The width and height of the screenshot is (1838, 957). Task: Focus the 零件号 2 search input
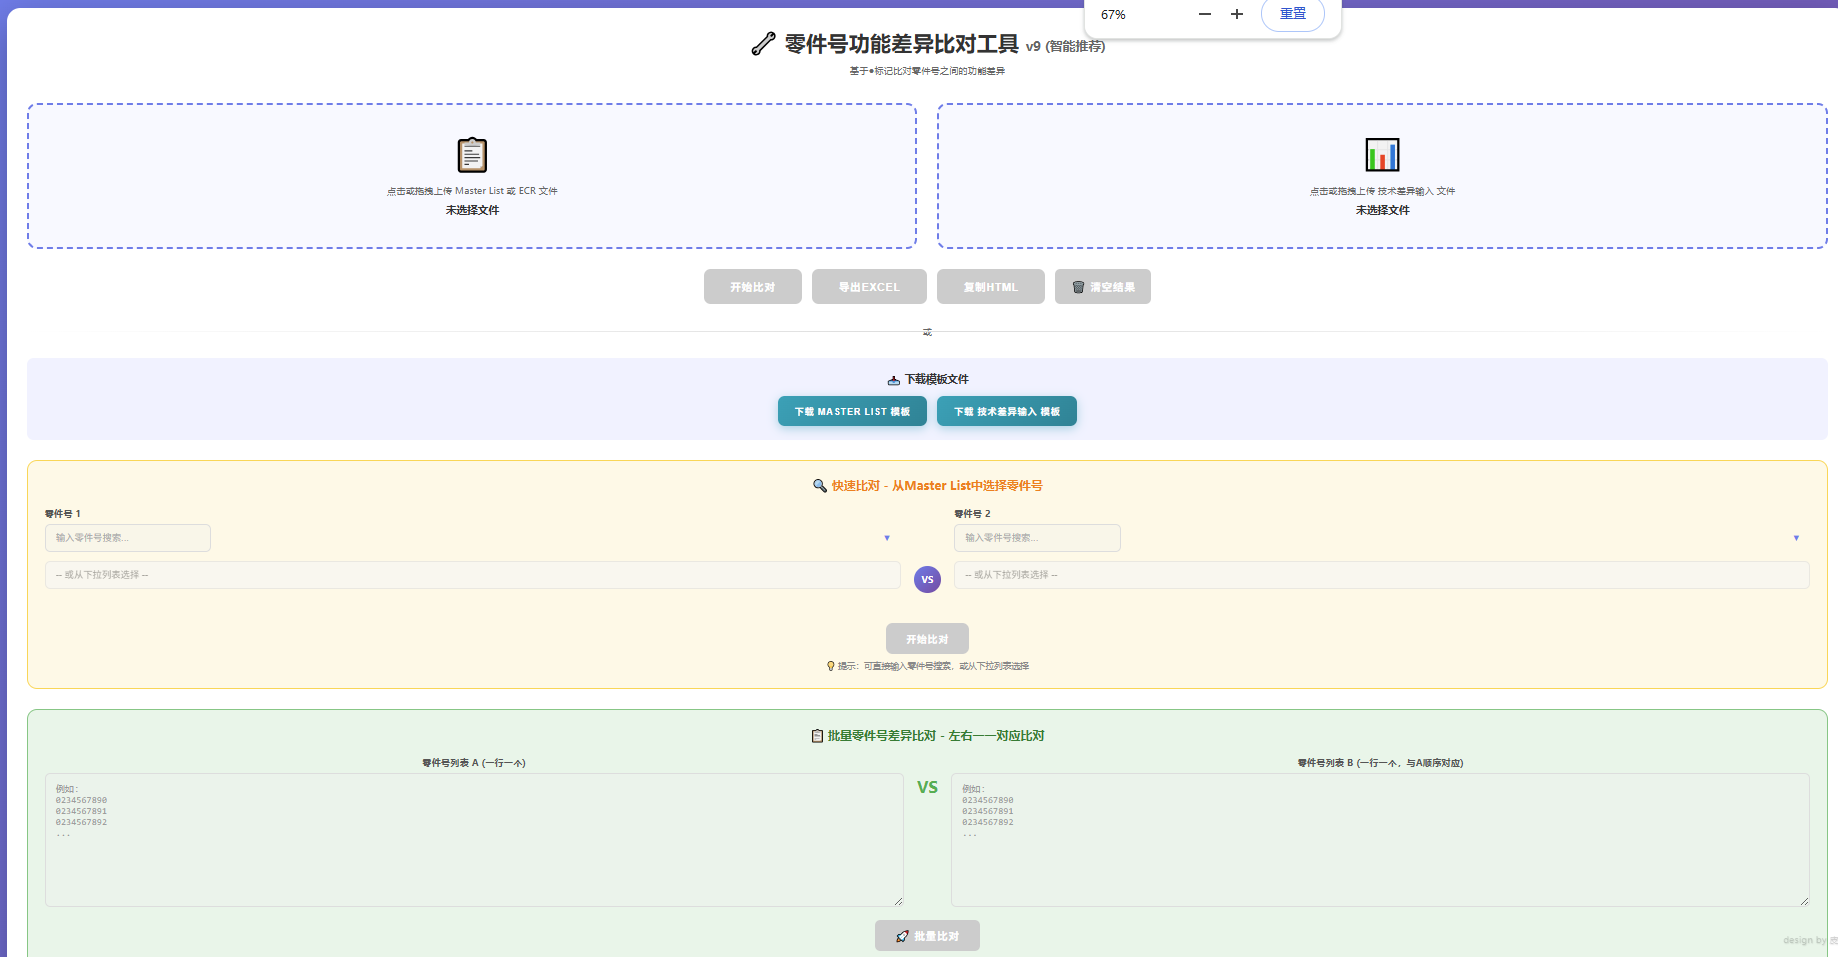click(1037, 538)
